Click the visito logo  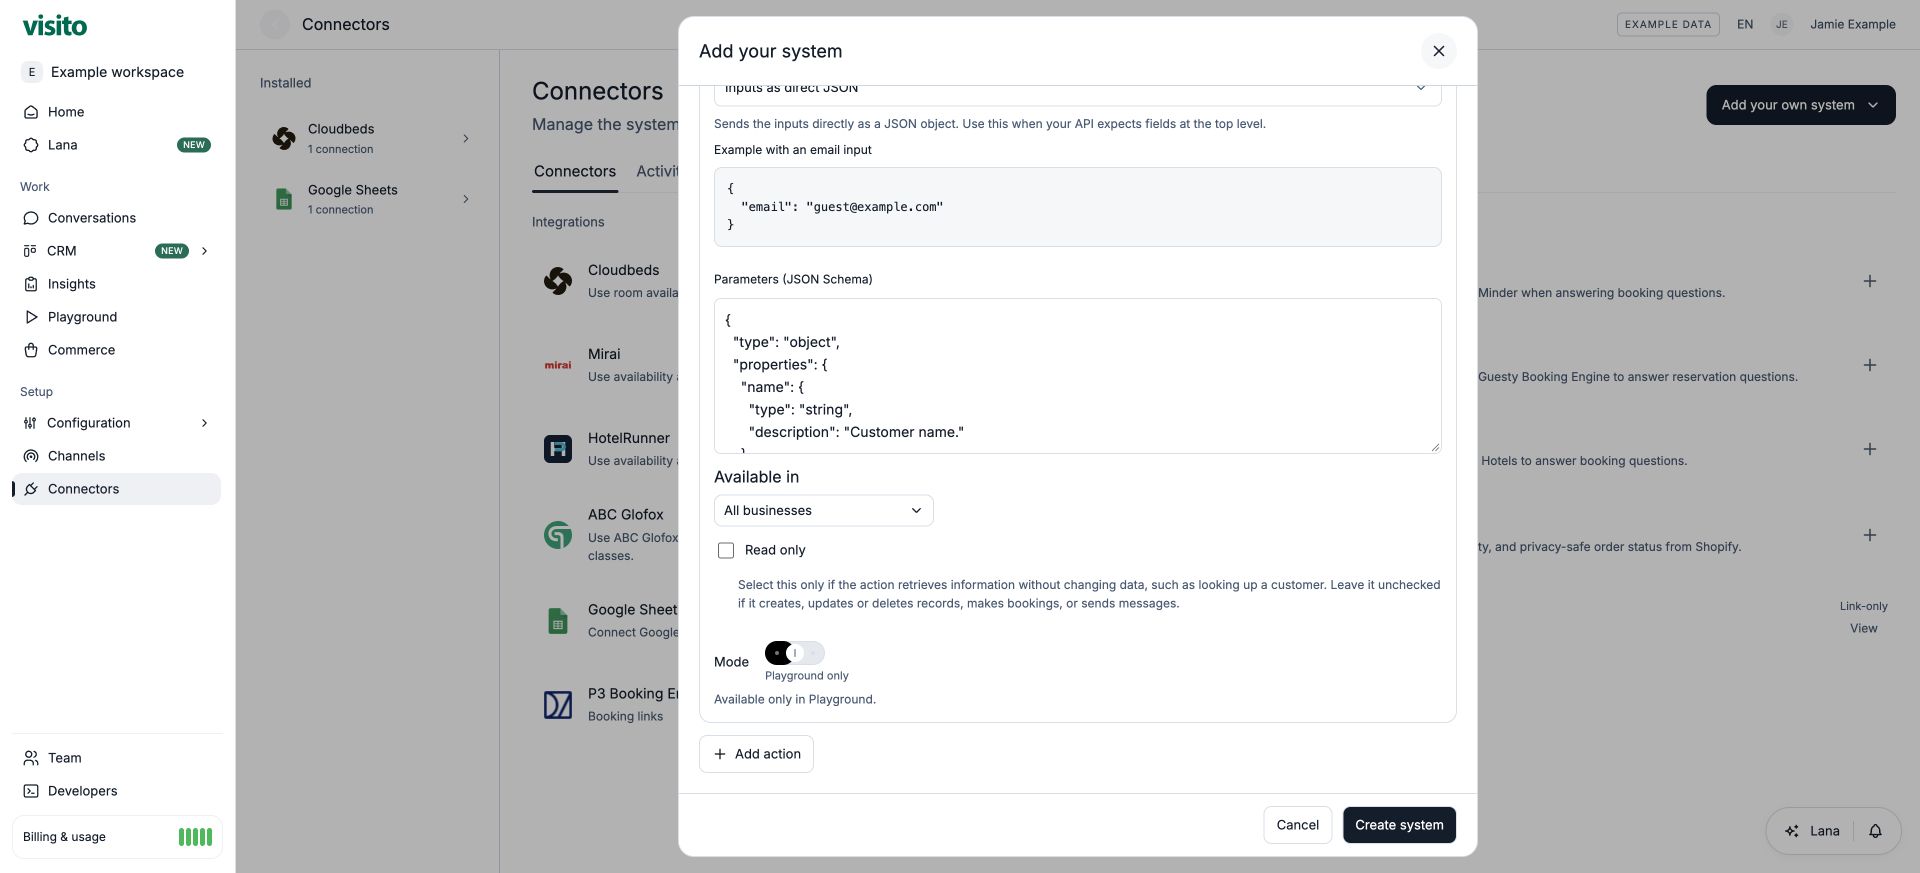point(55,25)
